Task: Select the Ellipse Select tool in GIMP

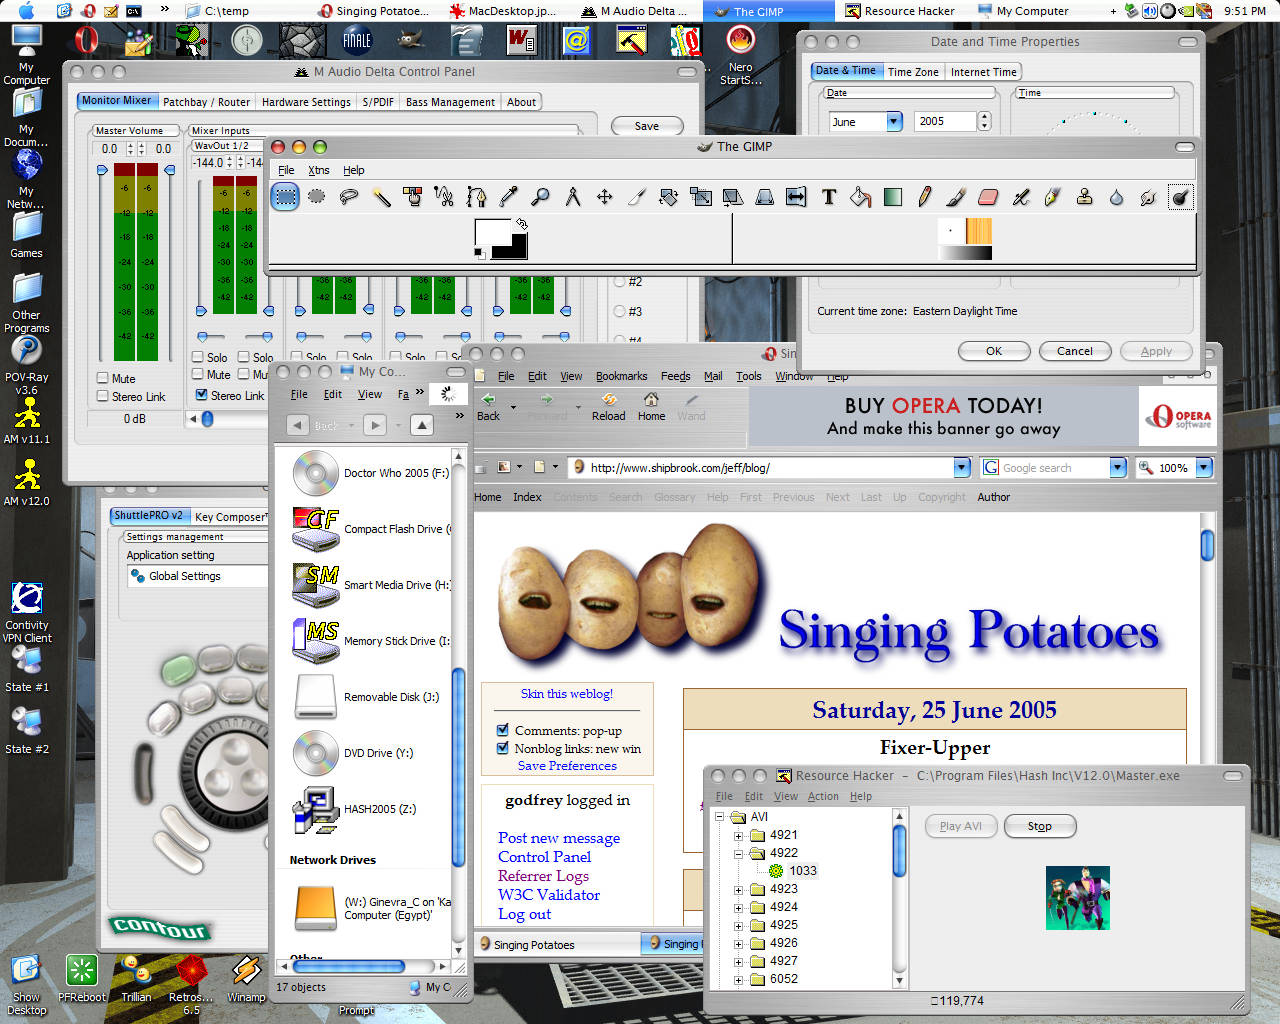Action: pyautogui.click(x=317, y=197)
